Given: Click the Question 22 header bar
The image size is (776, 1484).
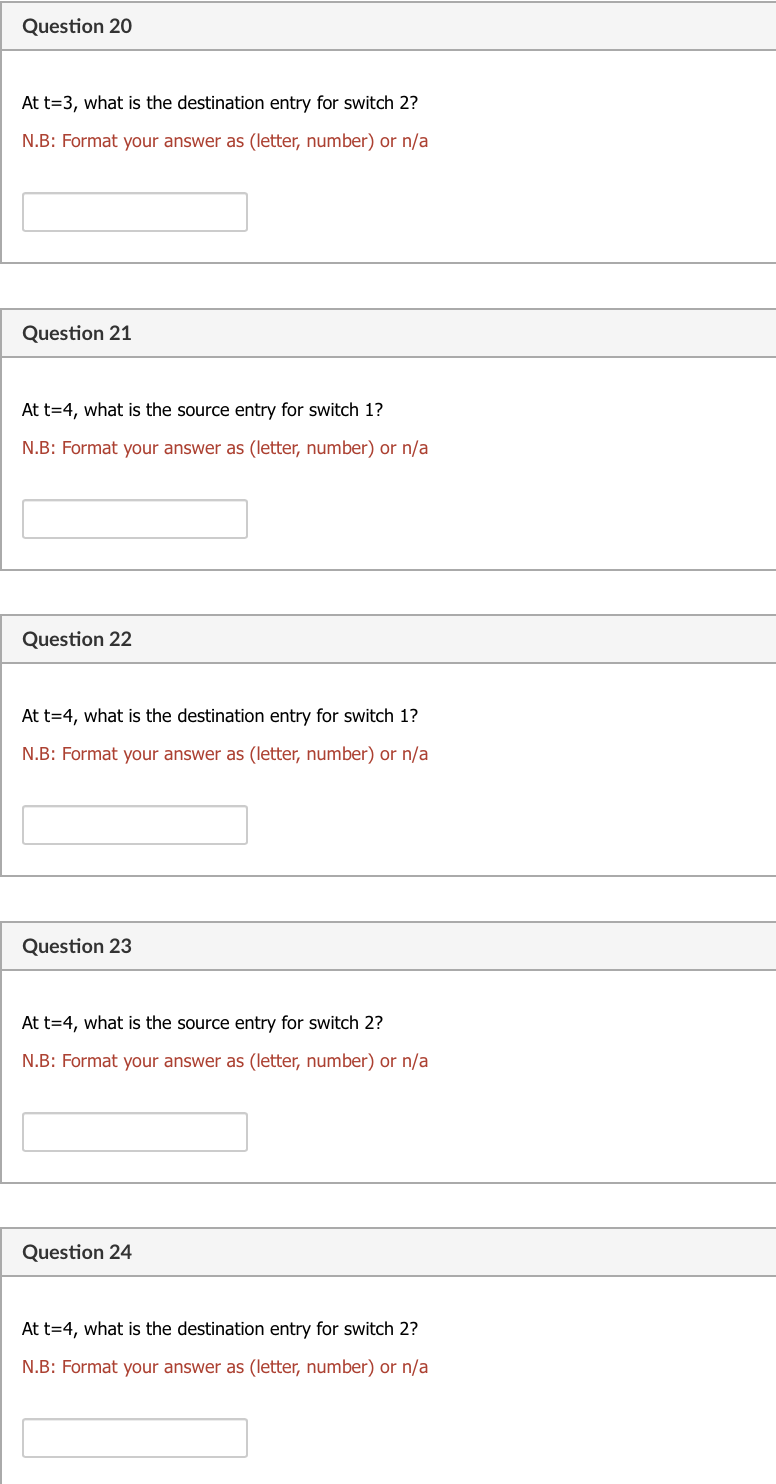Looking at the screenshot, I should [x=388, y=639].
